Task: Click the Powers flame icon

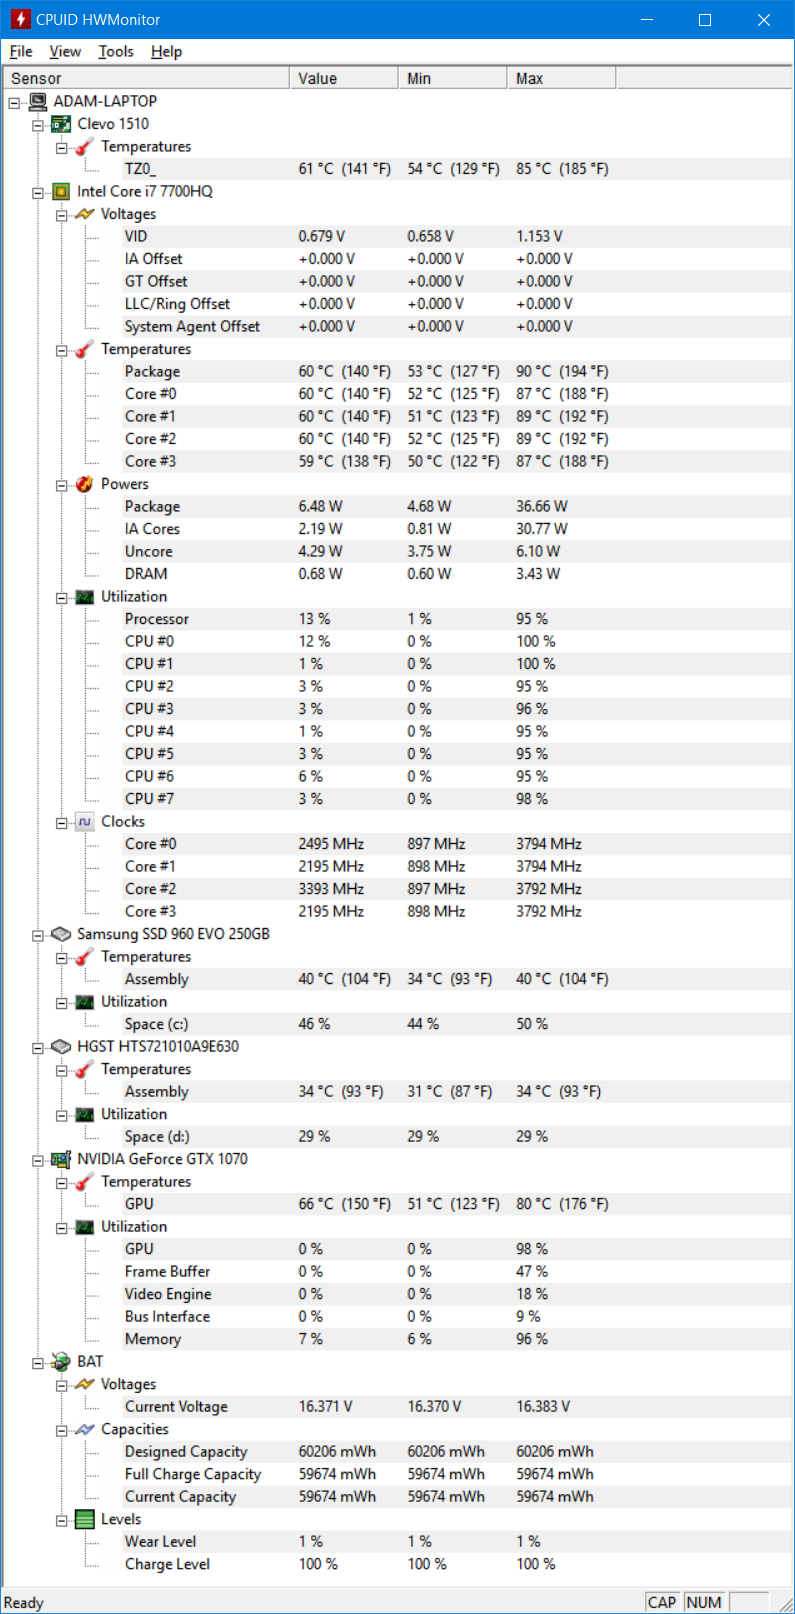Action: 85,484
